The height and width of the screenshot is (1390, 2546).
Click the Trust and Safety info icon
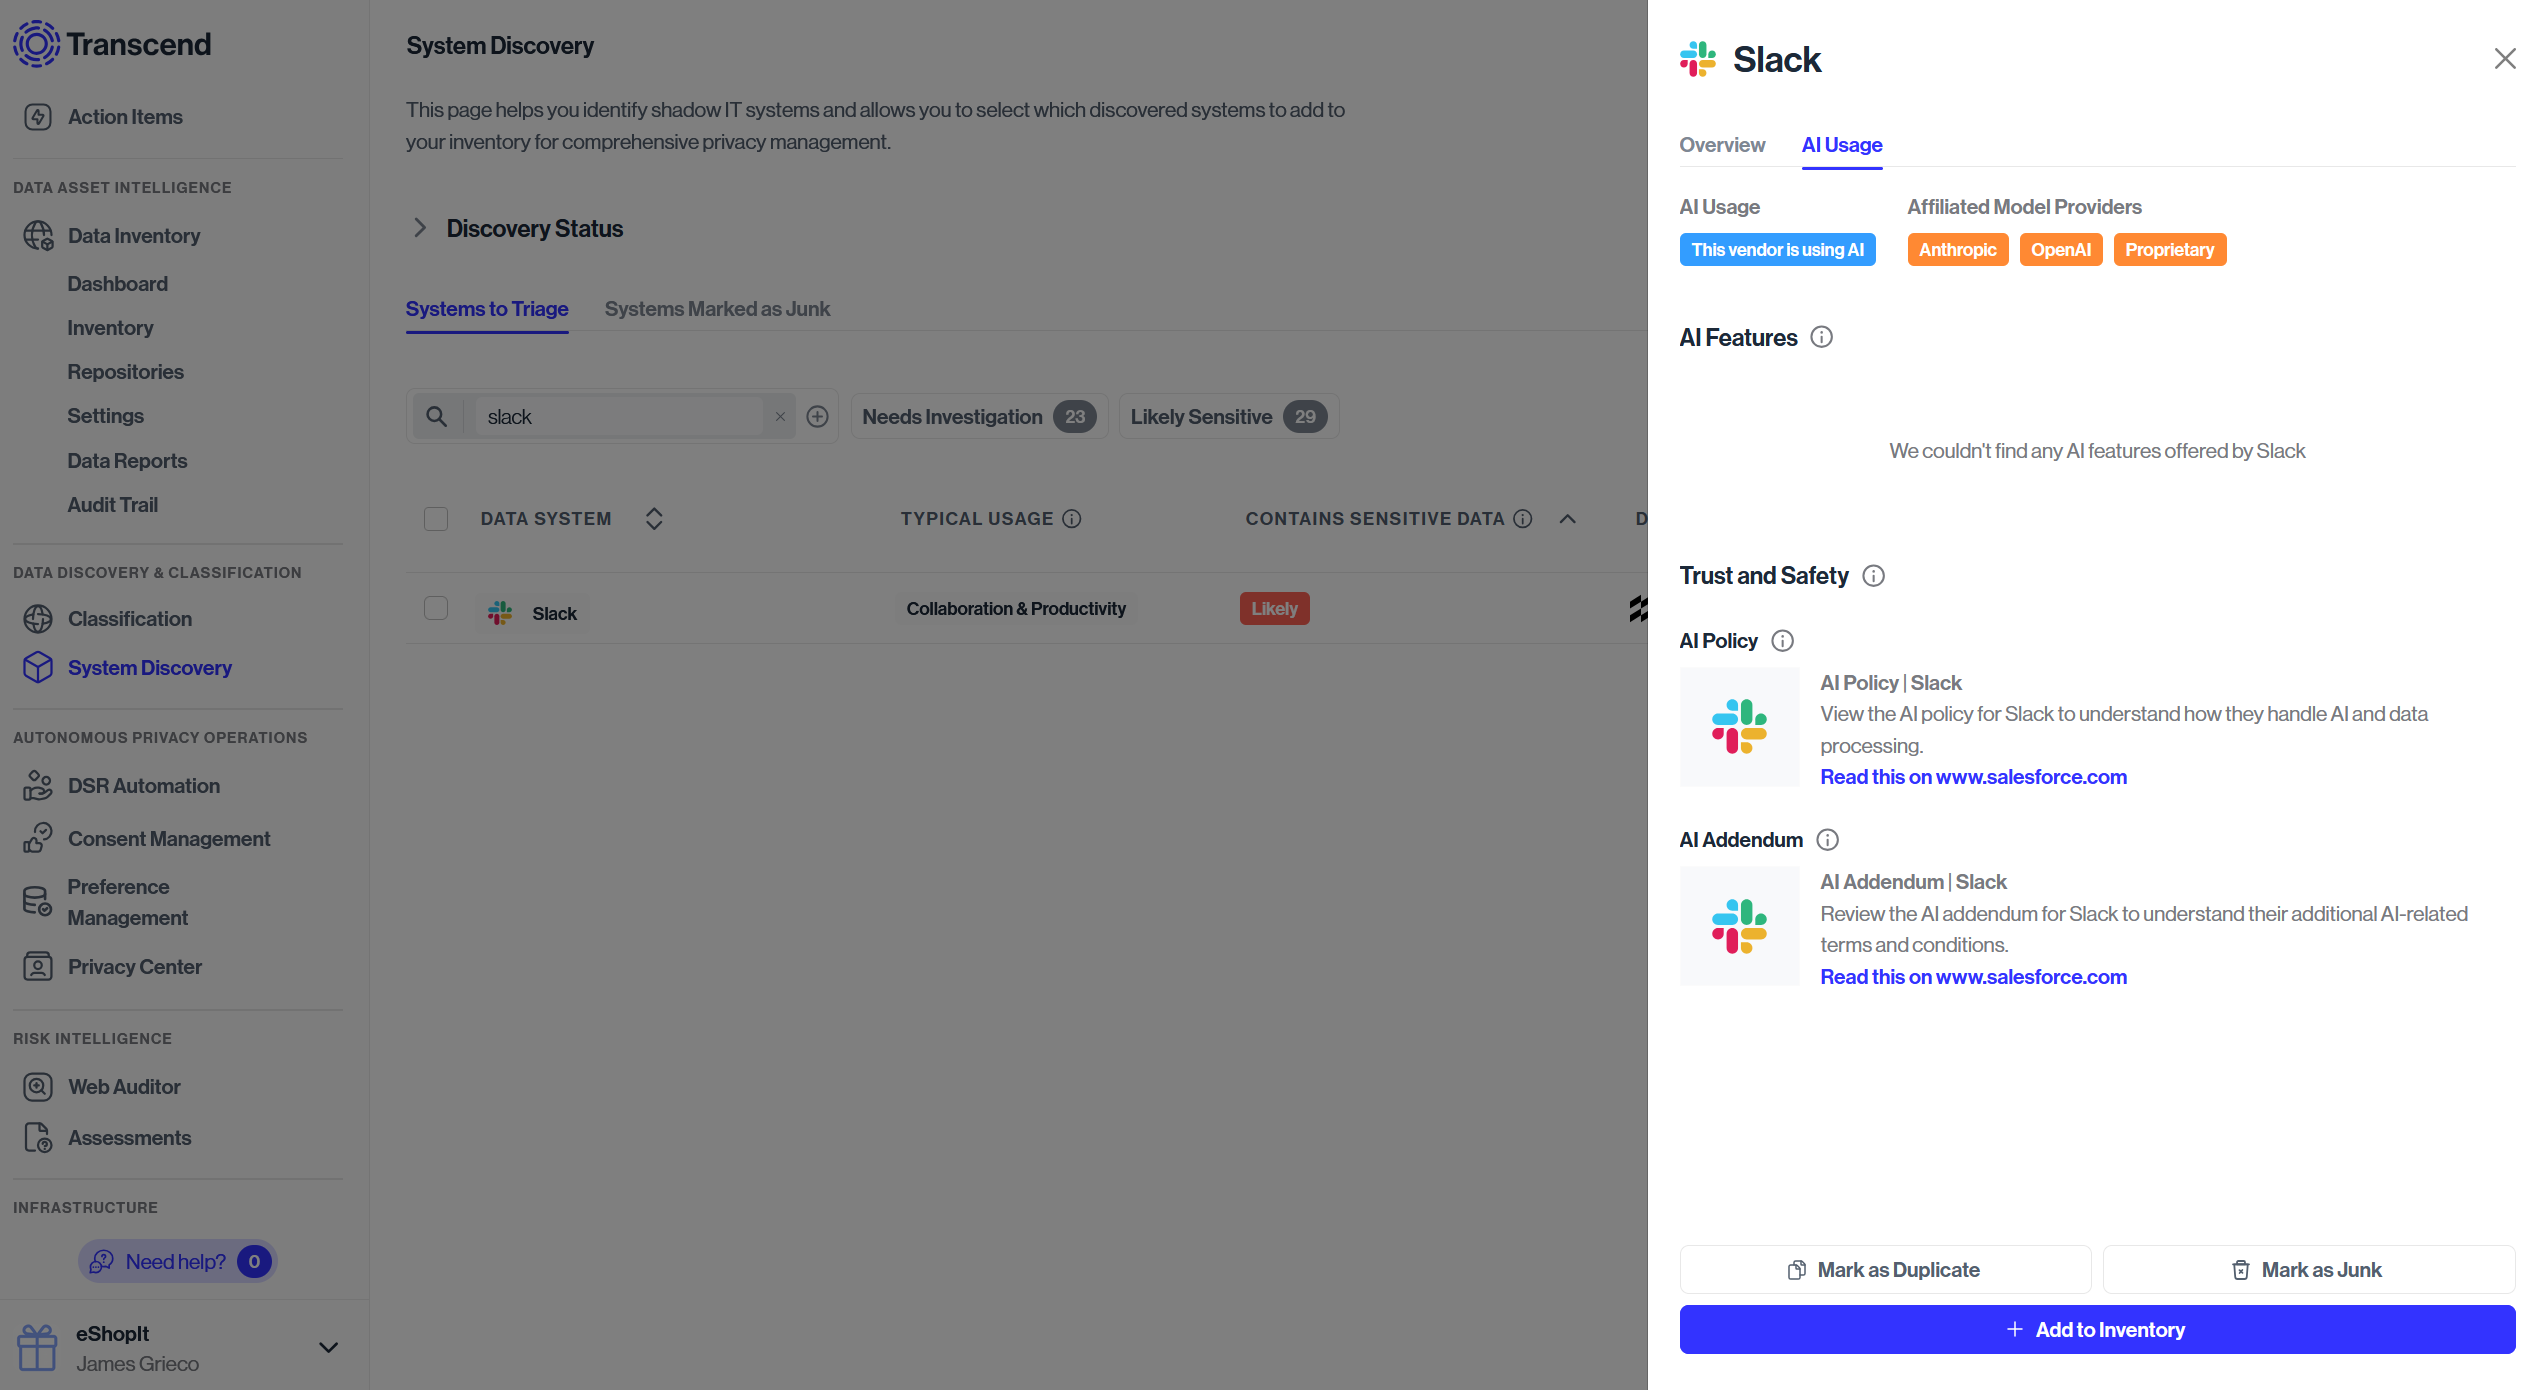1874,576
